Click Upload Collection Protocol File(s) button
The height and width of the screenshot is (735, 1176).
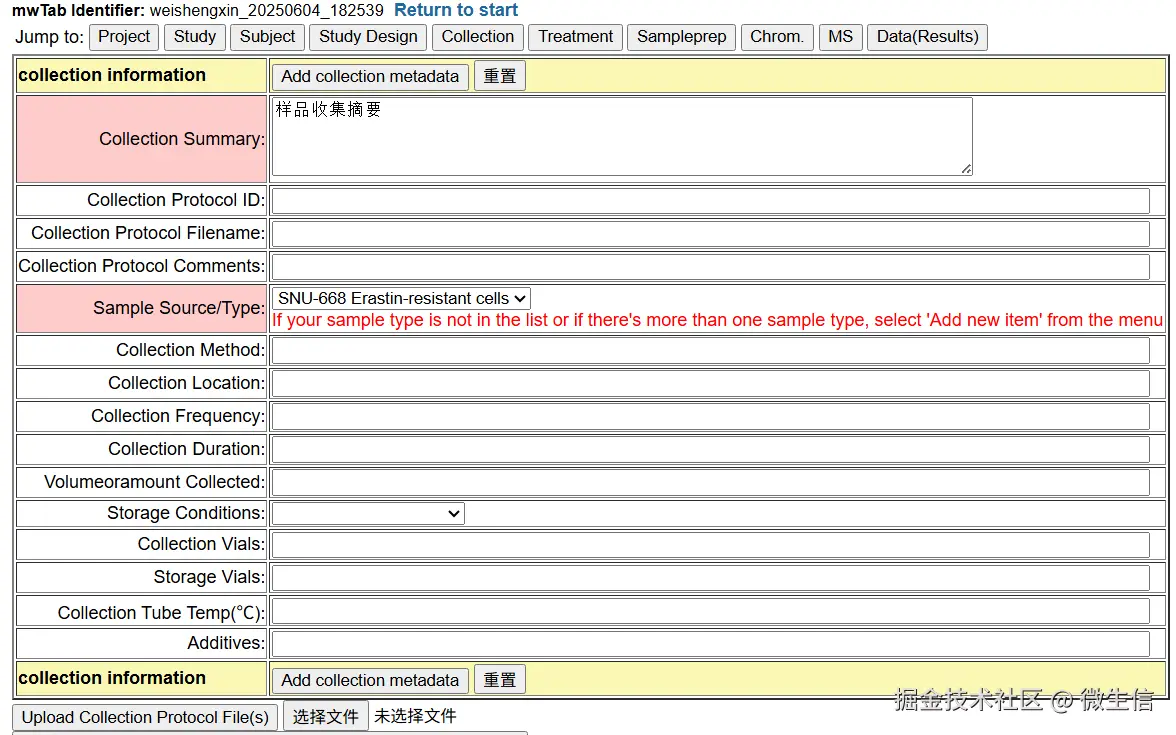145,717
